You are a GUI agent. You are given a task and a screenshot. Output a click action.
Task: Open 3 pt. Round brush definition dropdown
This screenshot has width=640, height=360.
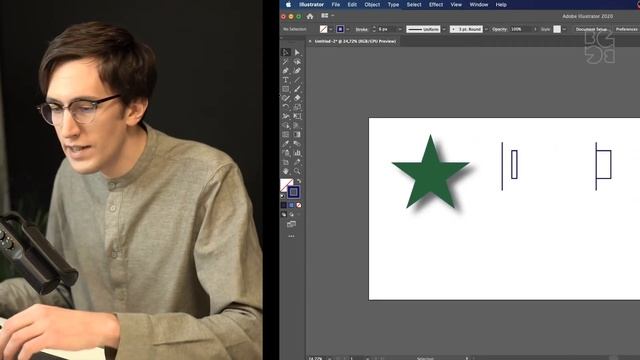click(486, 29)
